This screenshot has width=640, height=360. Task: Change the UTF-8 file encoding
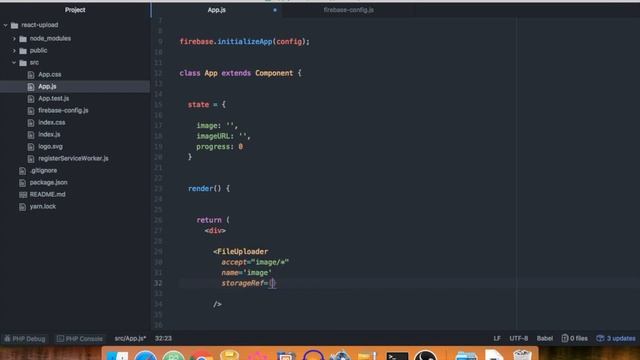(x=518, y=338)
